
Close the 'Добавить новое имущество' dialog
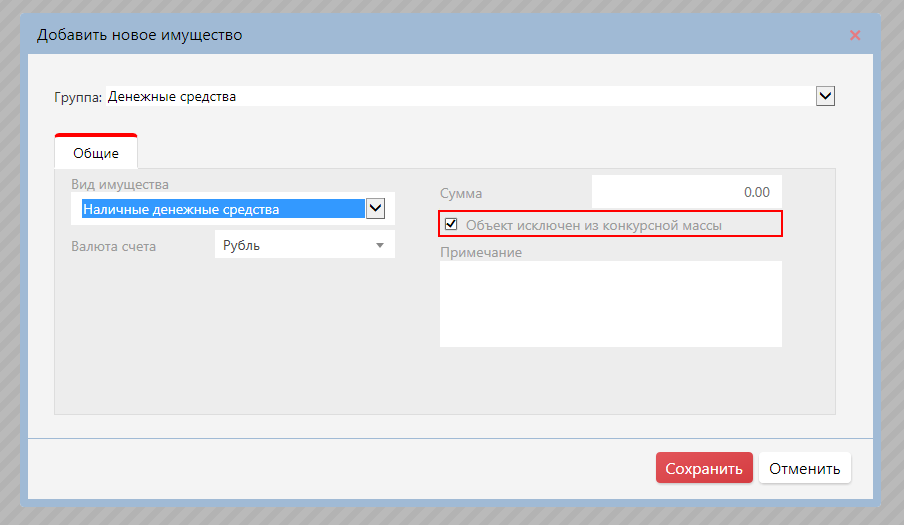coord(854,35)
